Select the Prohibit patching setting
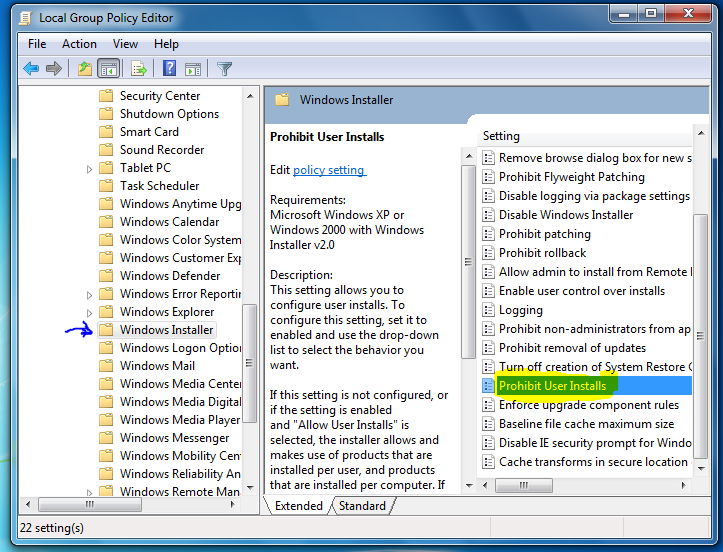The height and width of the screenshot is (552, 723). point(545,234)
